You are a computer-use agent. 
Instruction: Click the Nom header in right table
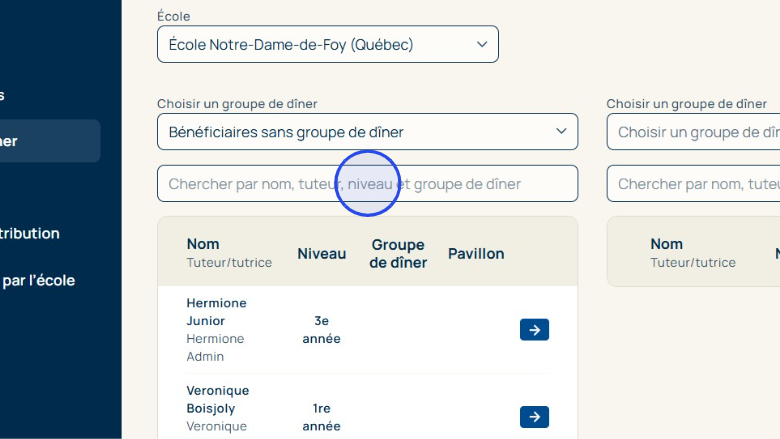pyautogui.click(x=667, y=244)
